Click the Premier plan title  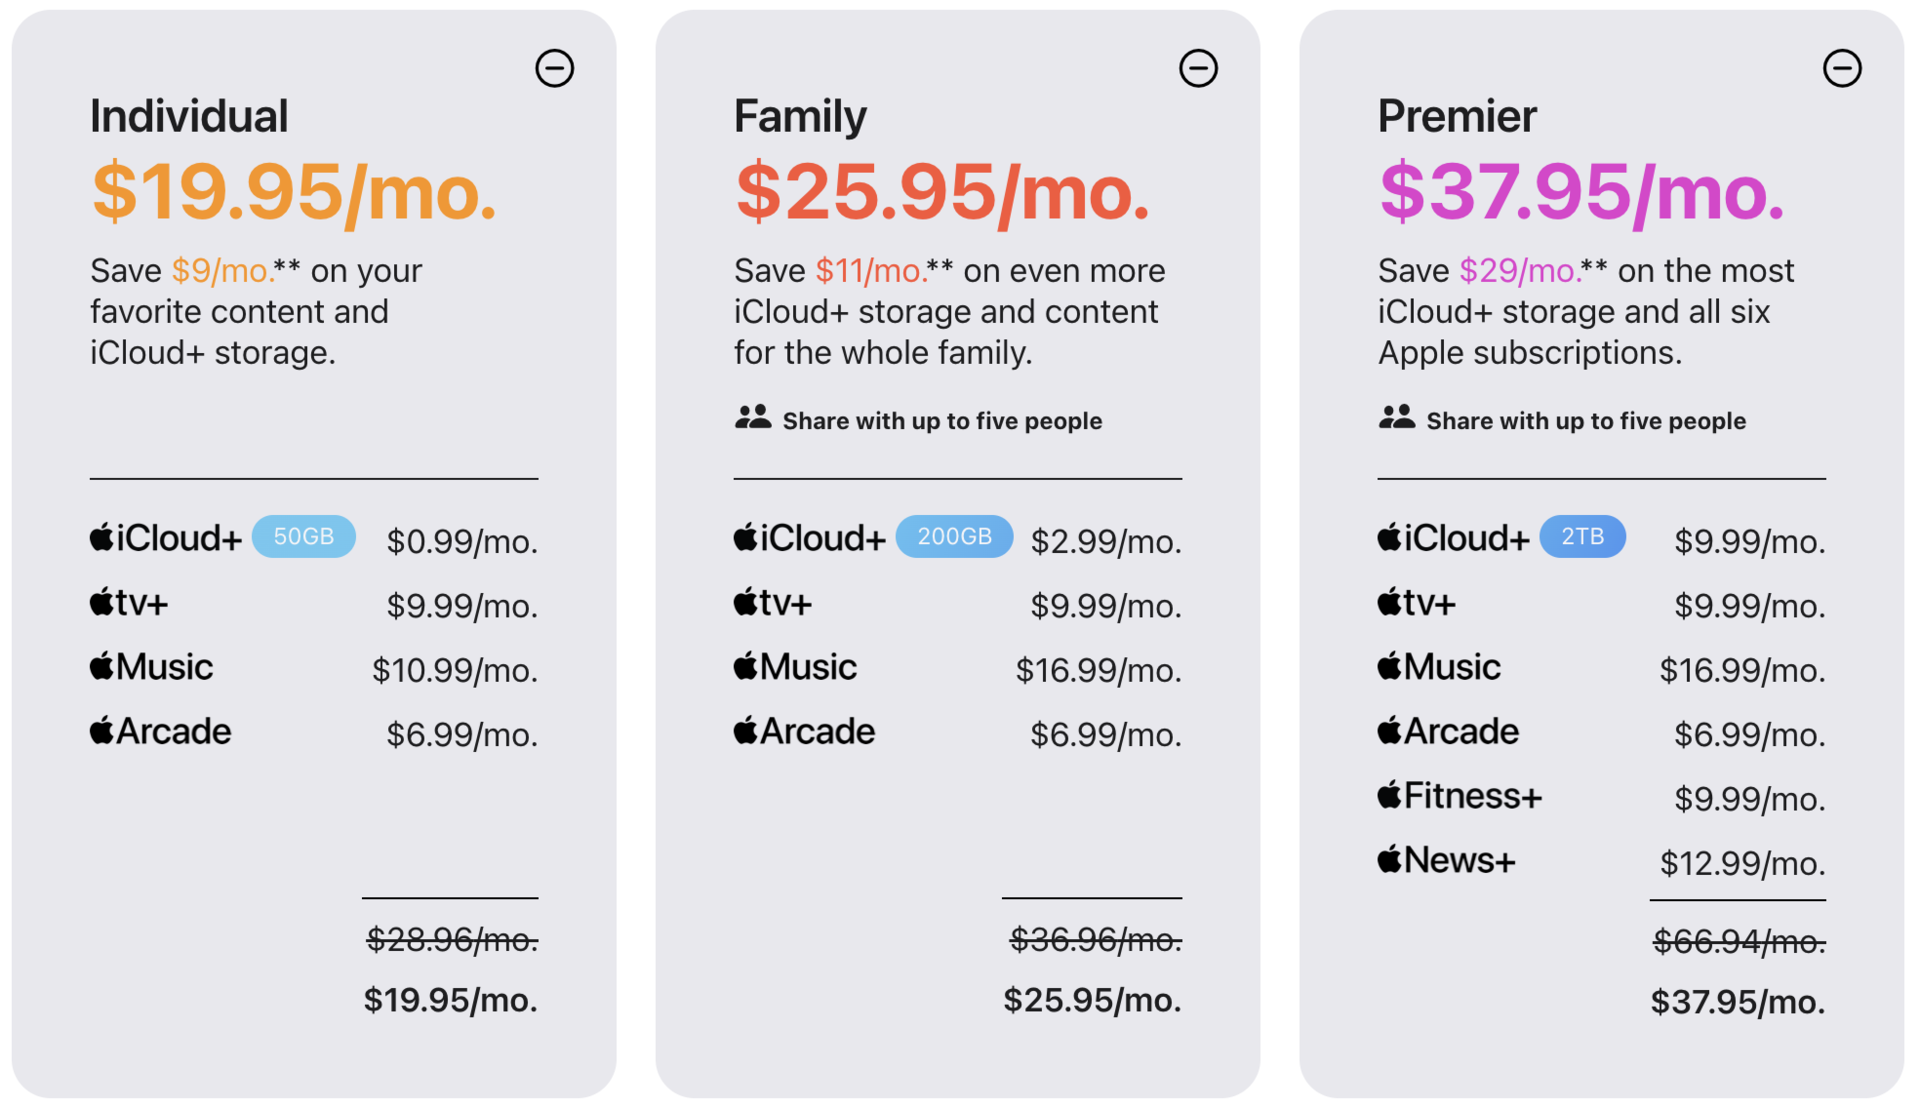click(x=1457, y=116)
